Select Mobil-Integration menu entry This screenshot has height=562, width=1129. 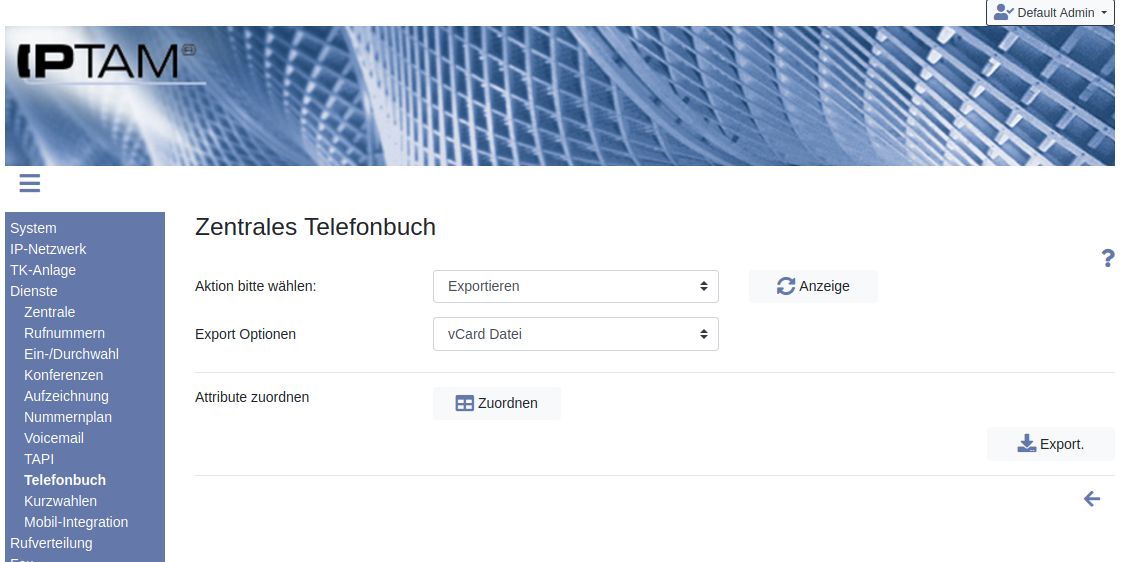[76, 522]
